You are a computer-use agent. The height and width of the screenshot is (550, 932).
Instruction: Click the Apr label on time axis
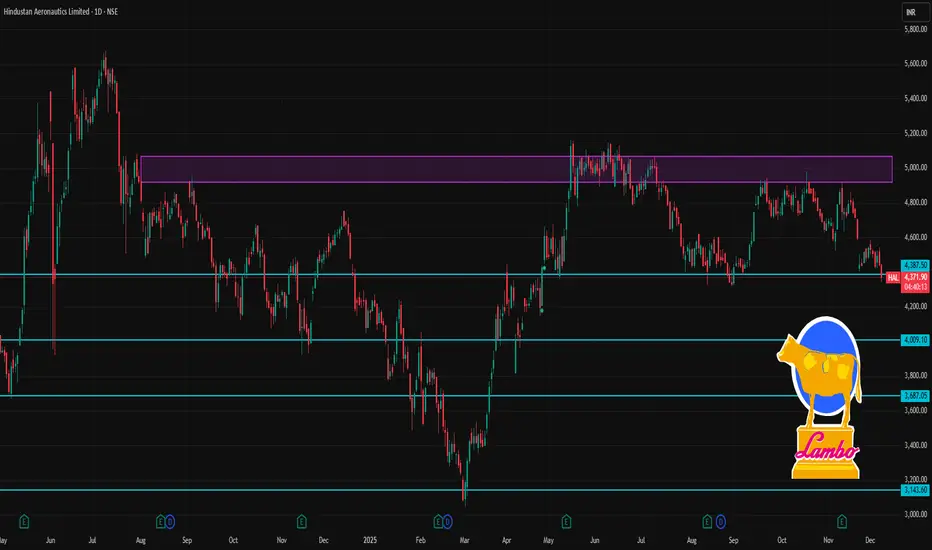click(x=506, y=540)
